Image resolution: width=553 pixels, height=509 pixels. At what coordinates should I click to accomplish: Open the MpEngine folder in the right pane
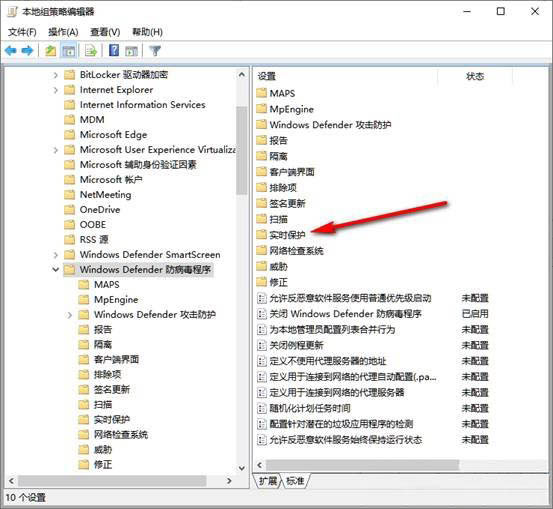point(291,109)
